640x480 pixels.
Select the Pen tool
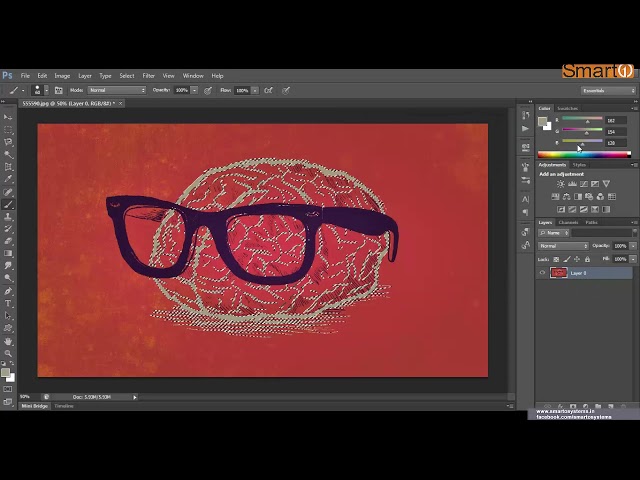(x=8, y=291)
